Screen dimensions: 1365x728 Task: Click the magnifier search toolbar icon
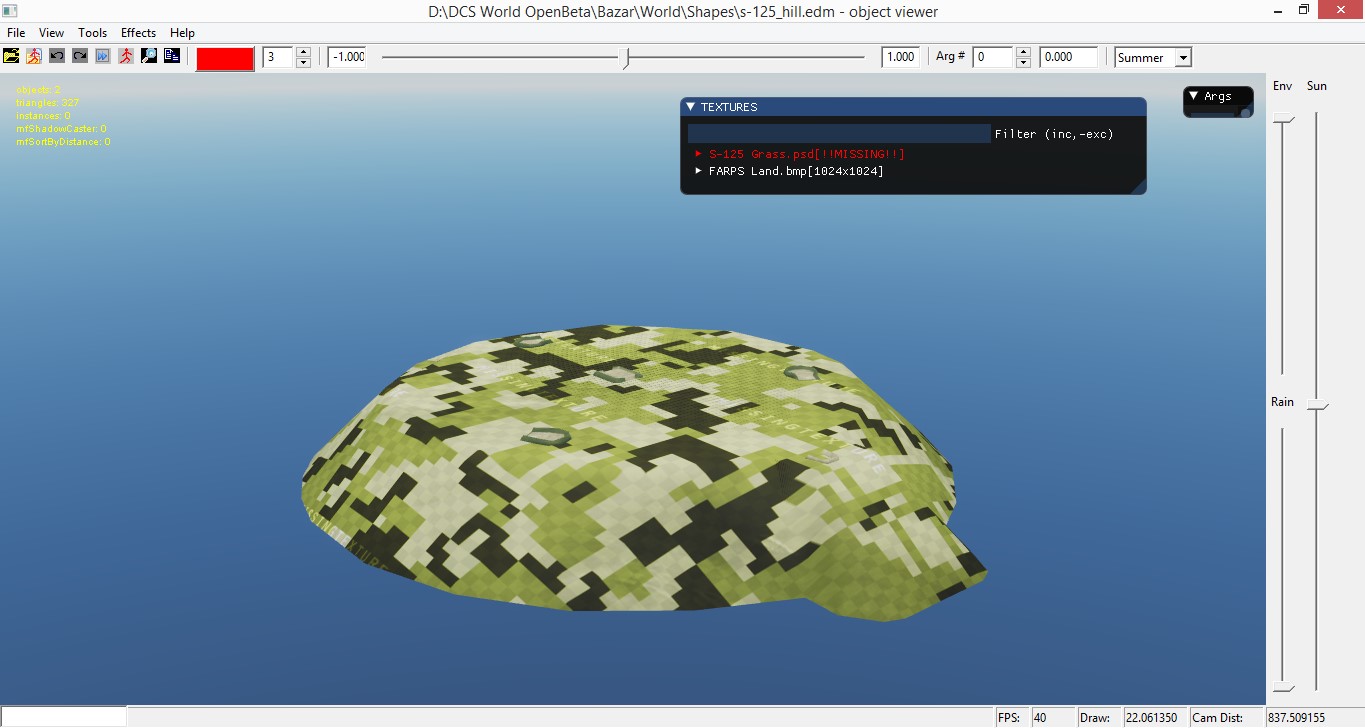click(149, 56)
